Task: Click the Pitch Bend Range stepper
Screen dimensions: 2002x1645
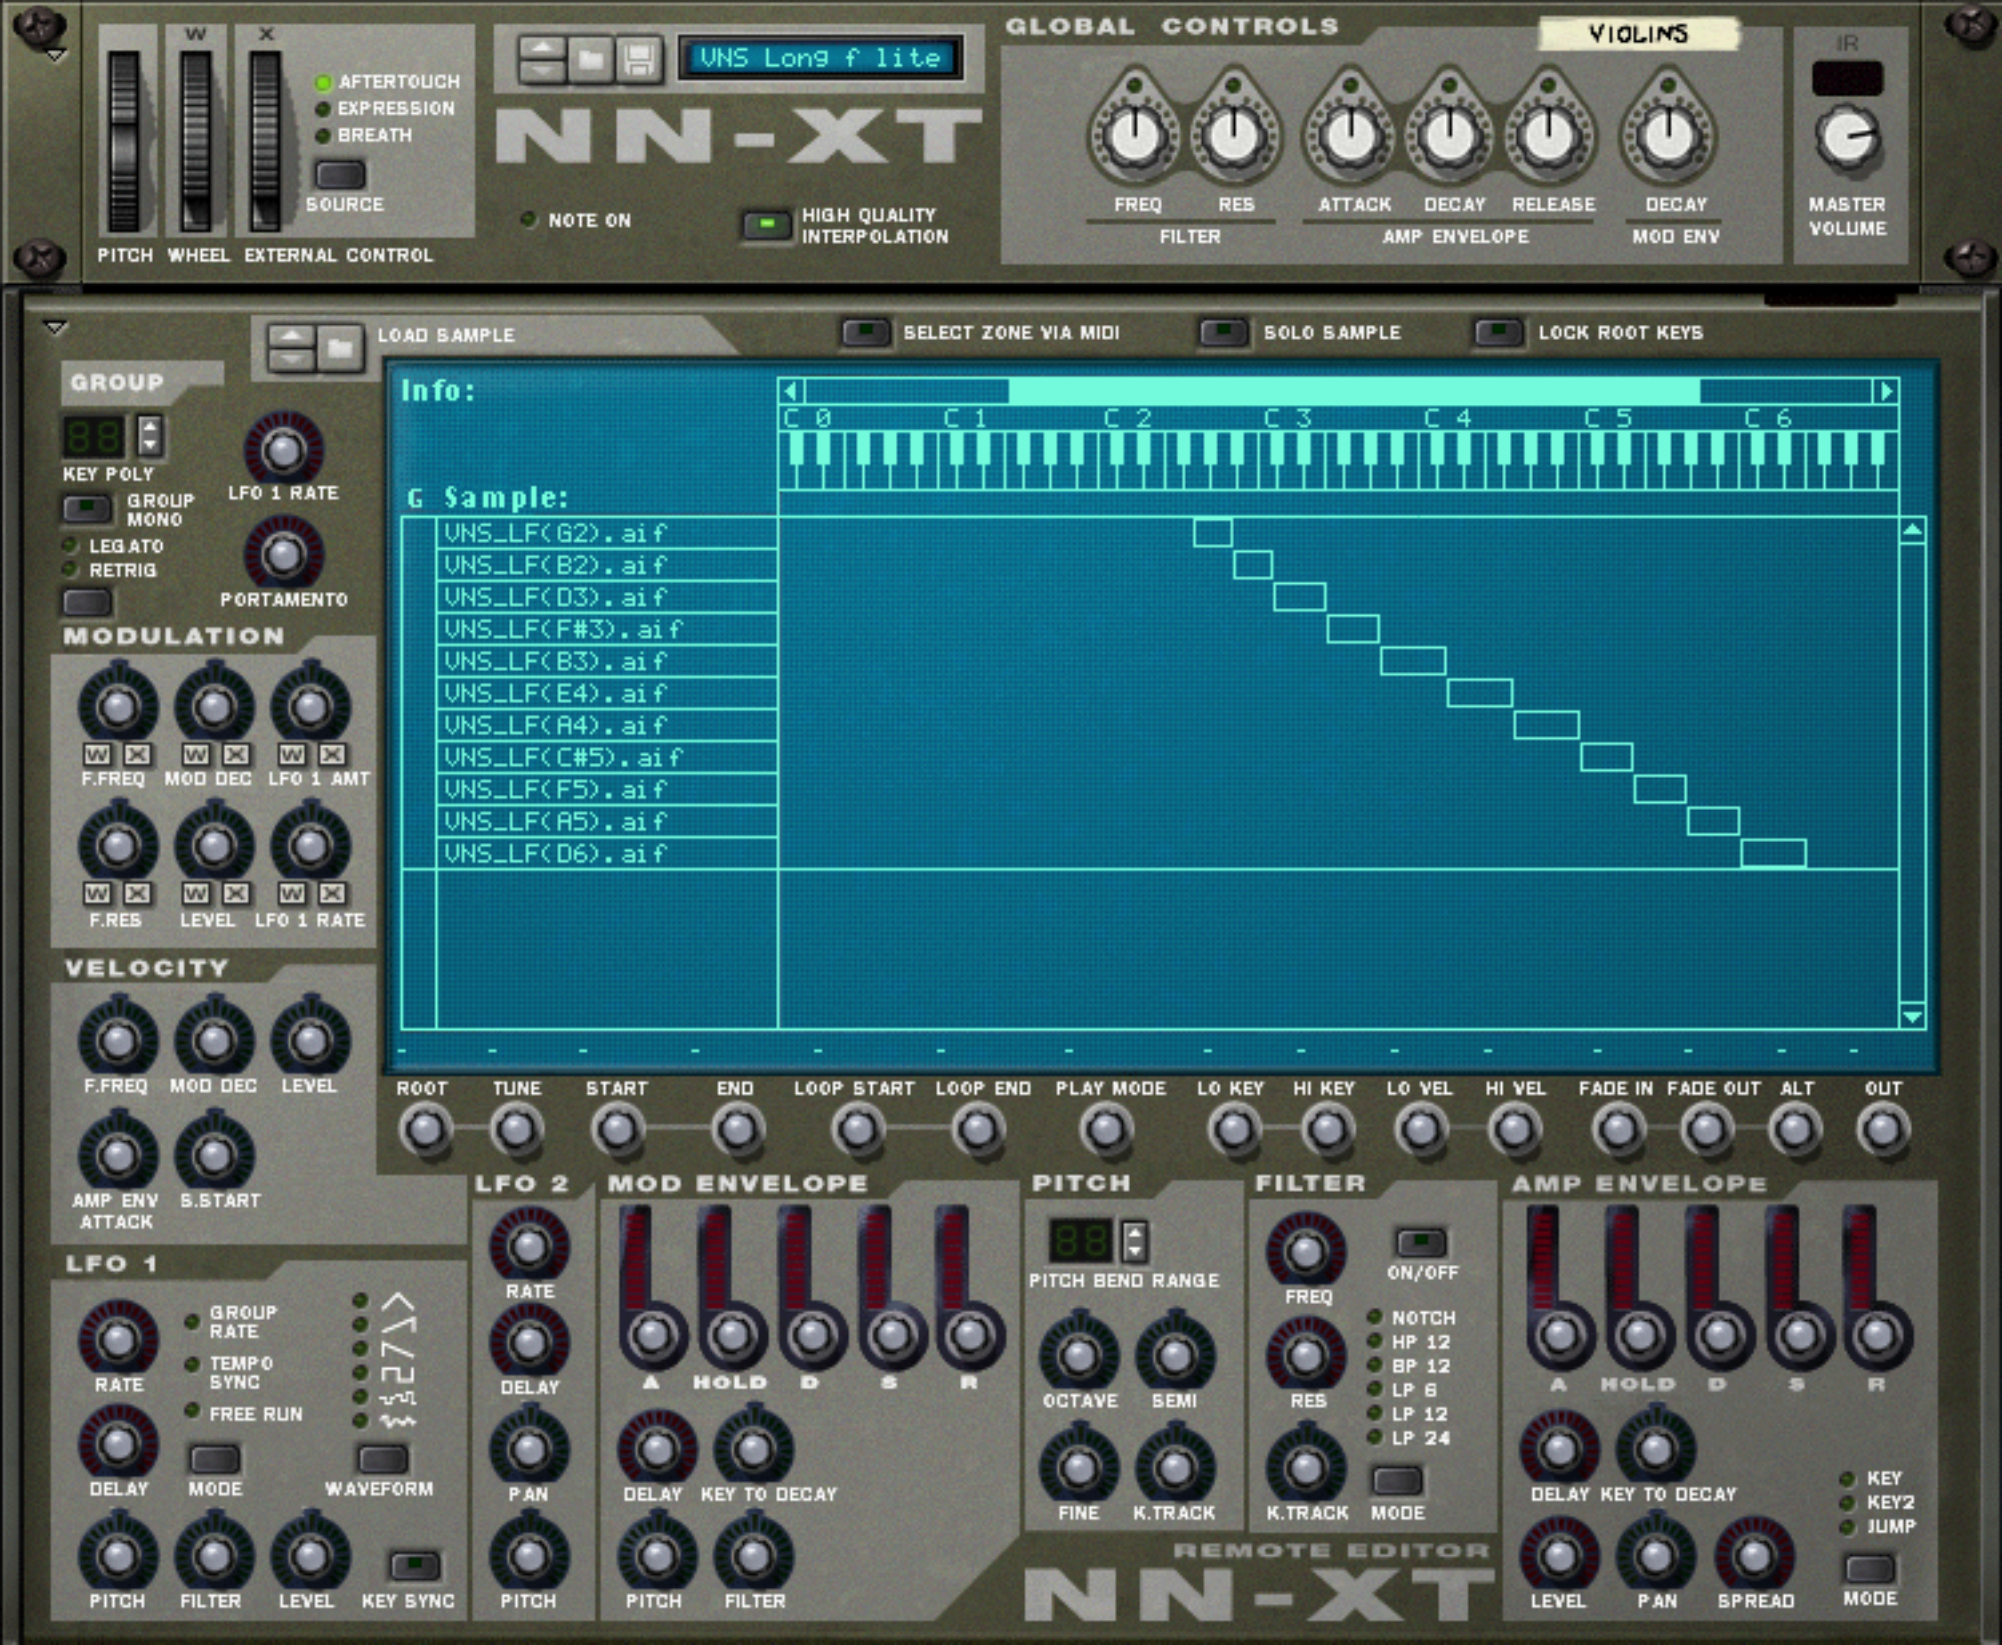Action: click(1133, 1240)
